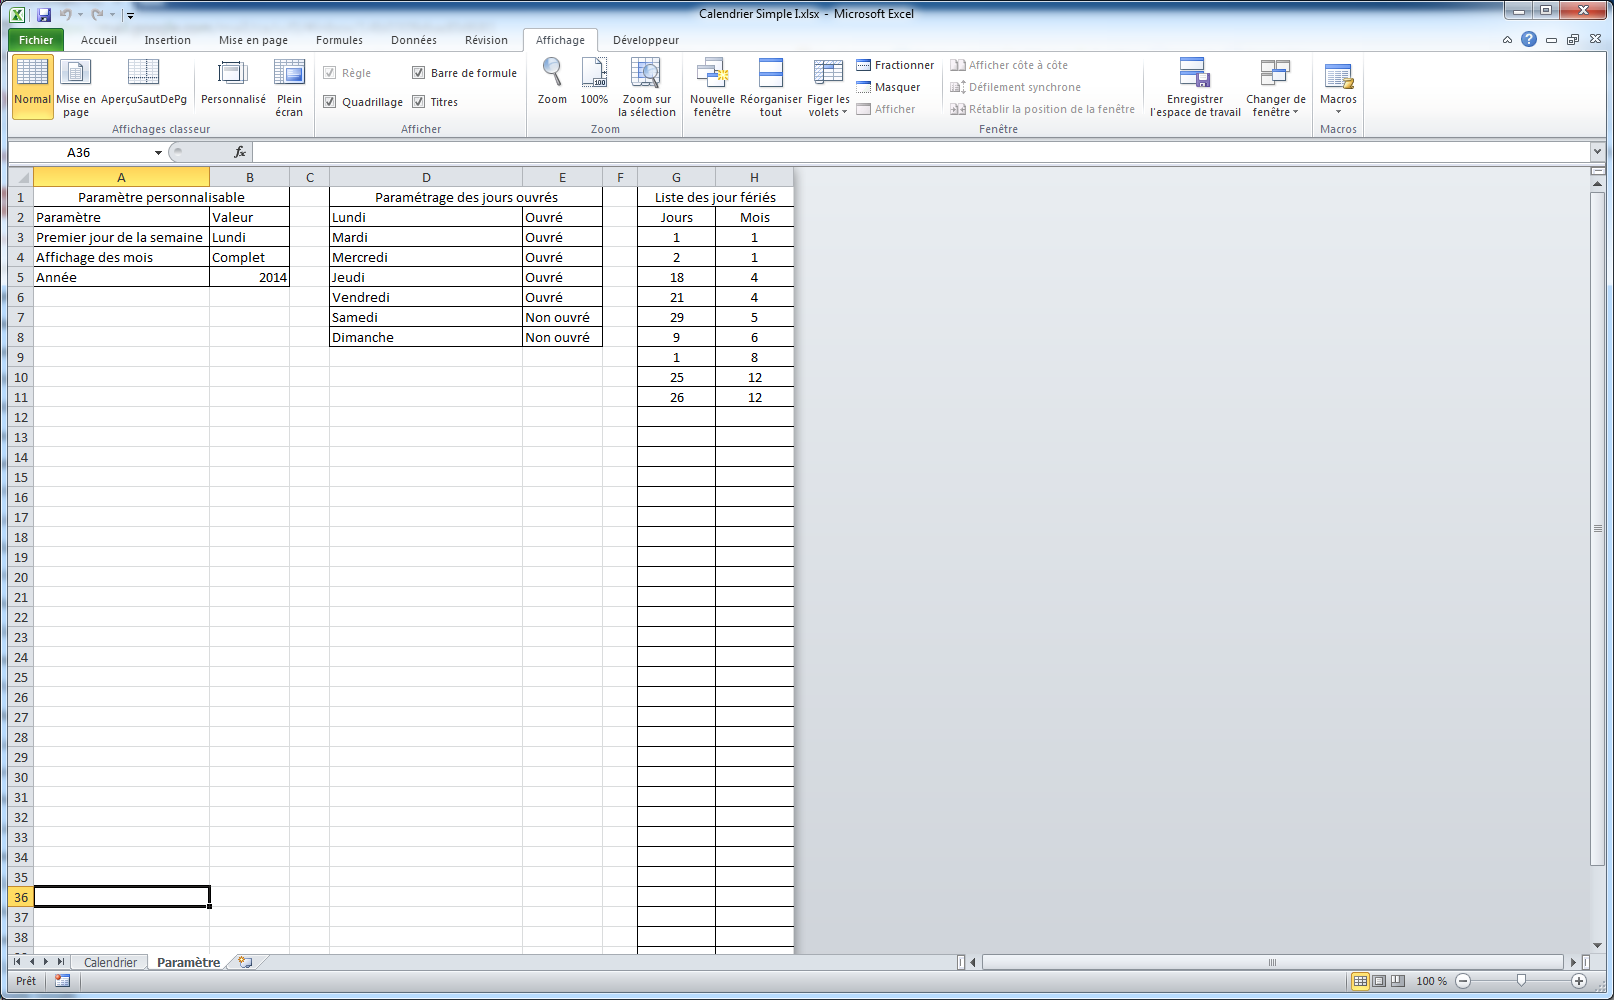Switch to Normal workbook view
This screenshot has height=1000, width=1614.
[32, 86]
